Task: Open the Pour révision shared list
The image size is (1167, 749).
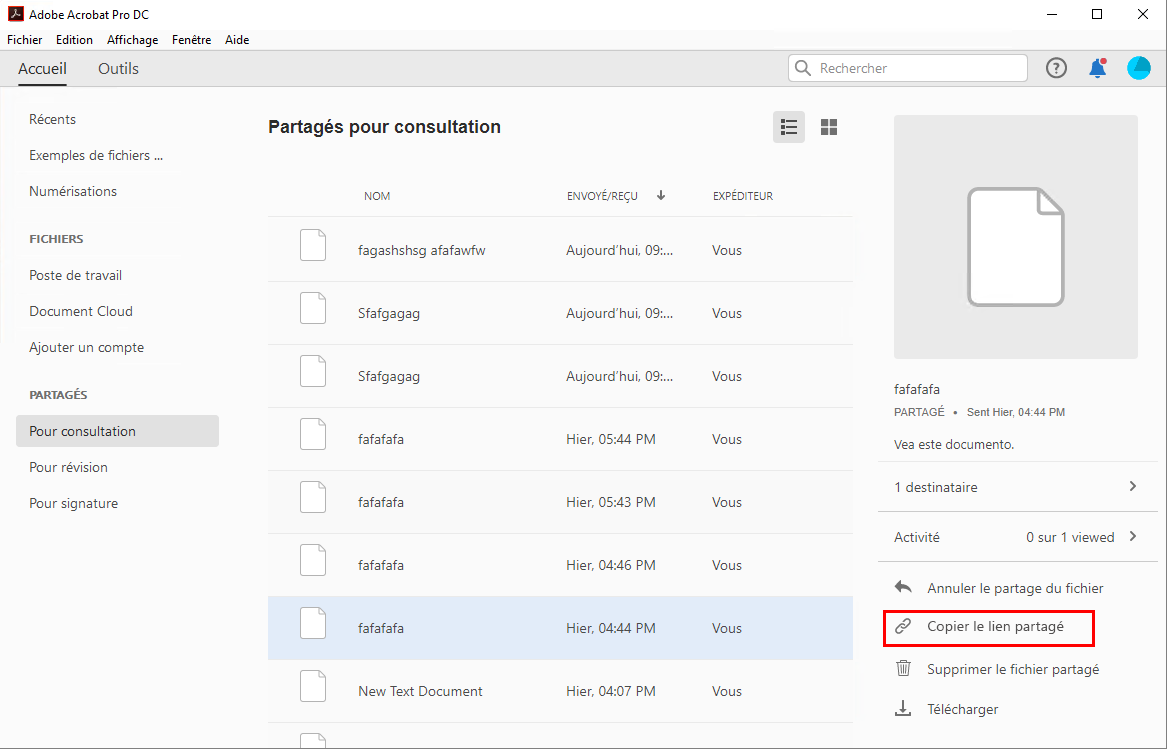Action: pos(68,467)
